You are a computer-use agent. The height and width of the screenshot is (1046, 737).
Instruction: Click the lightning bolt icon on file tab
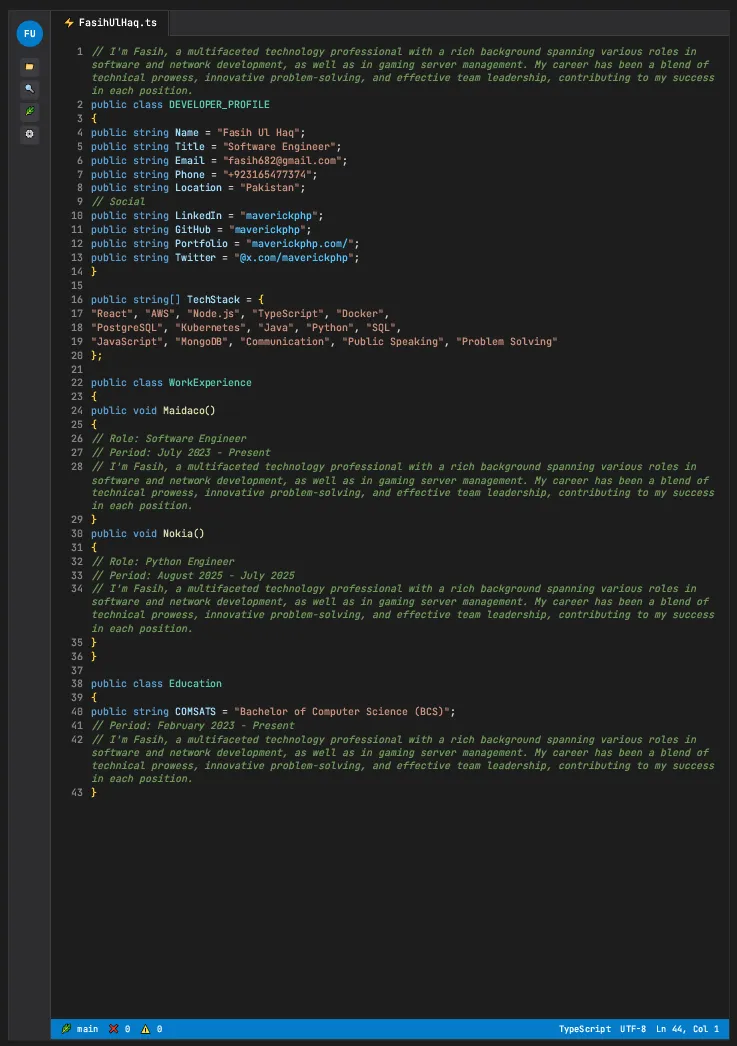pos(68,22)
